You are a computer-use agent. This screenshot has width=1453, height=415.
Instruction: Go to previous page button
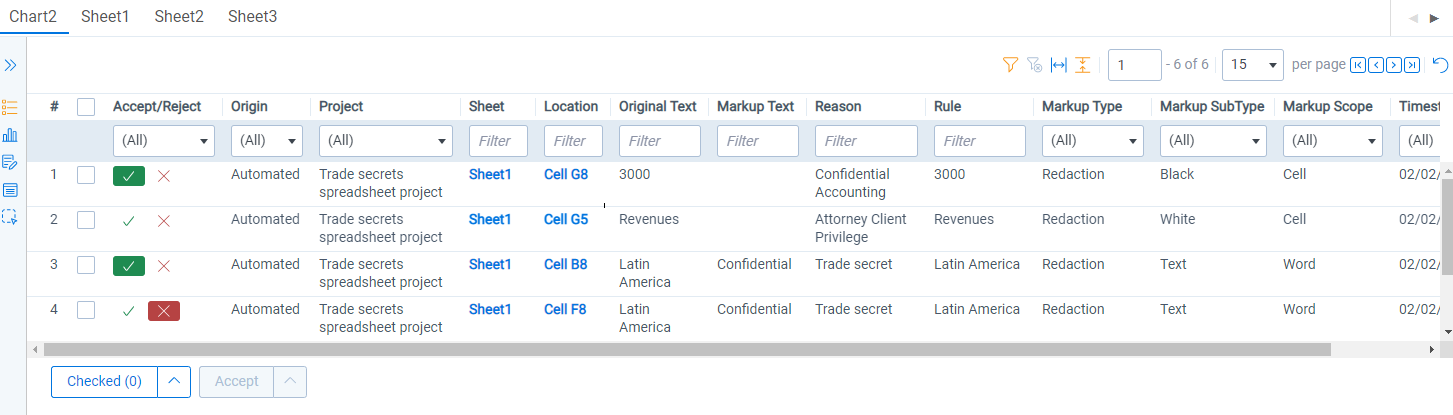pyautogui.click(x=1376, y=65)
